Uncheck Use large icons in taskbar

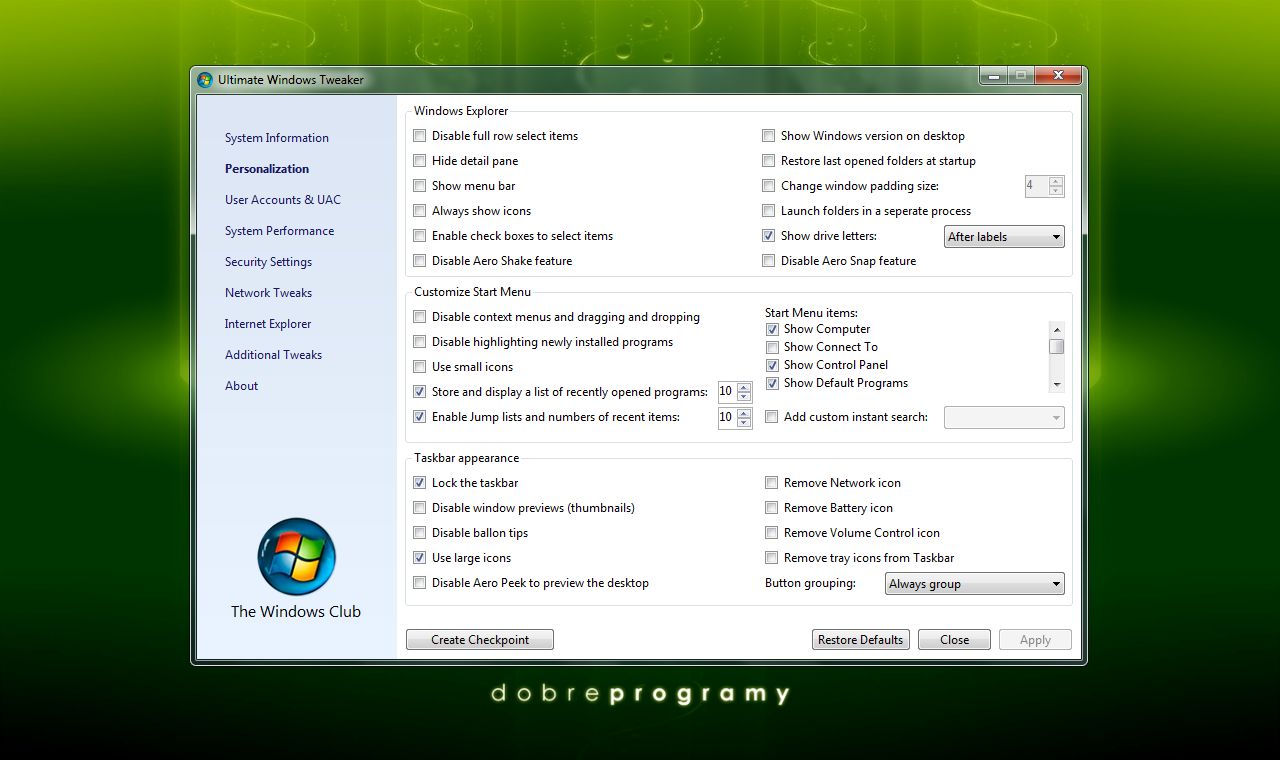pos(420,558)
